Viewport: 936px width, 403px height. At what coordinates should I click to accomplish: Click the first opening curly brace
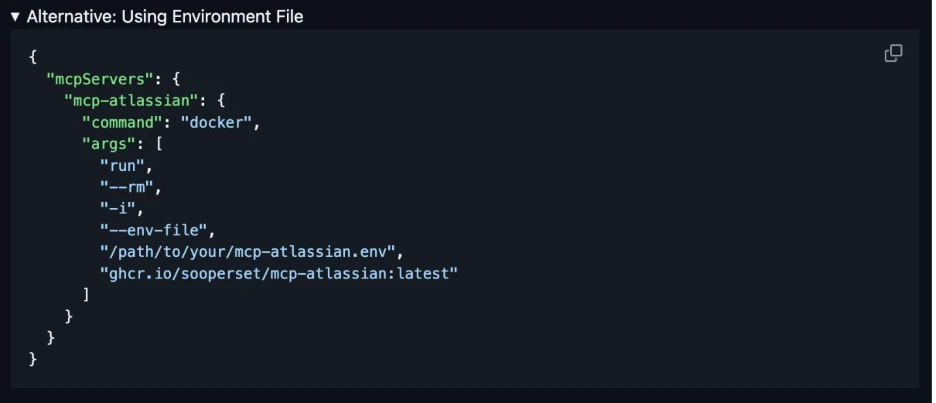(33, 57)
